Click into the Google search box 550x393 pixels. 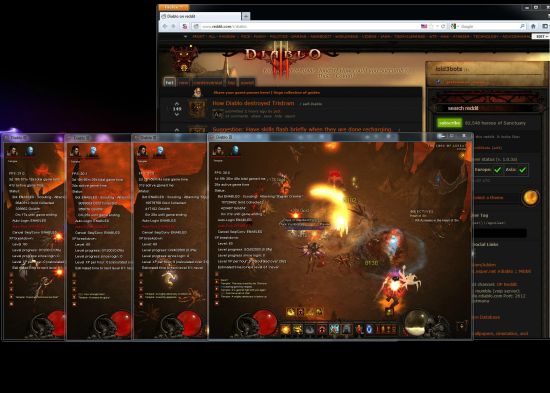coord(488,26)
